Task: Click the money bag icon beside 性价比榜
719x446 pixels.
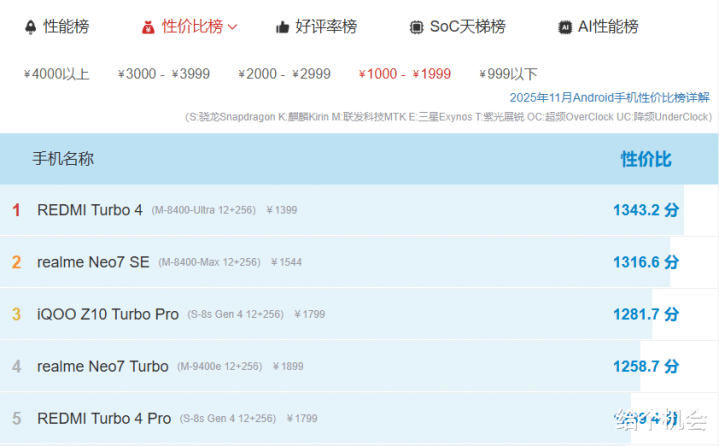Action: click(x=148, y=28)
